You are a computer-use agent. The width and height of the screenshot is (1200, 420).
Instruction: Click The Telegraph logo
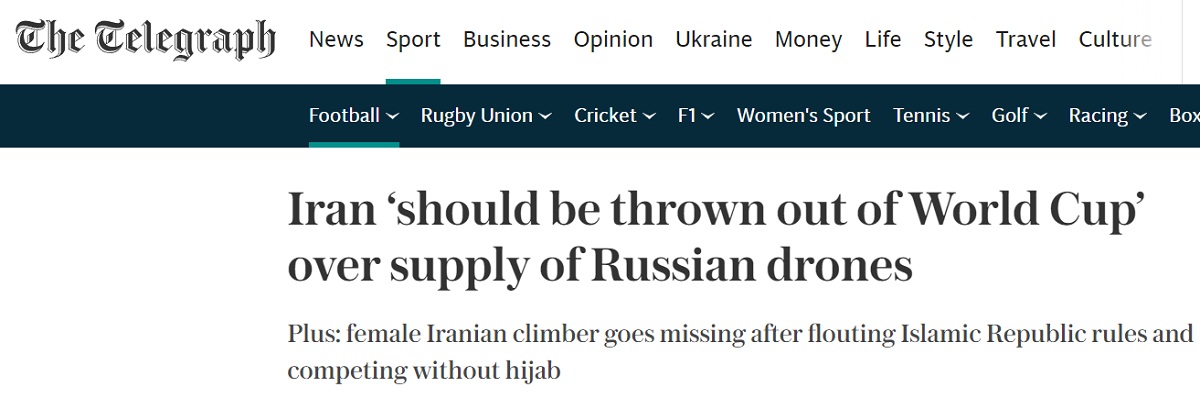(x=145, y=40)
